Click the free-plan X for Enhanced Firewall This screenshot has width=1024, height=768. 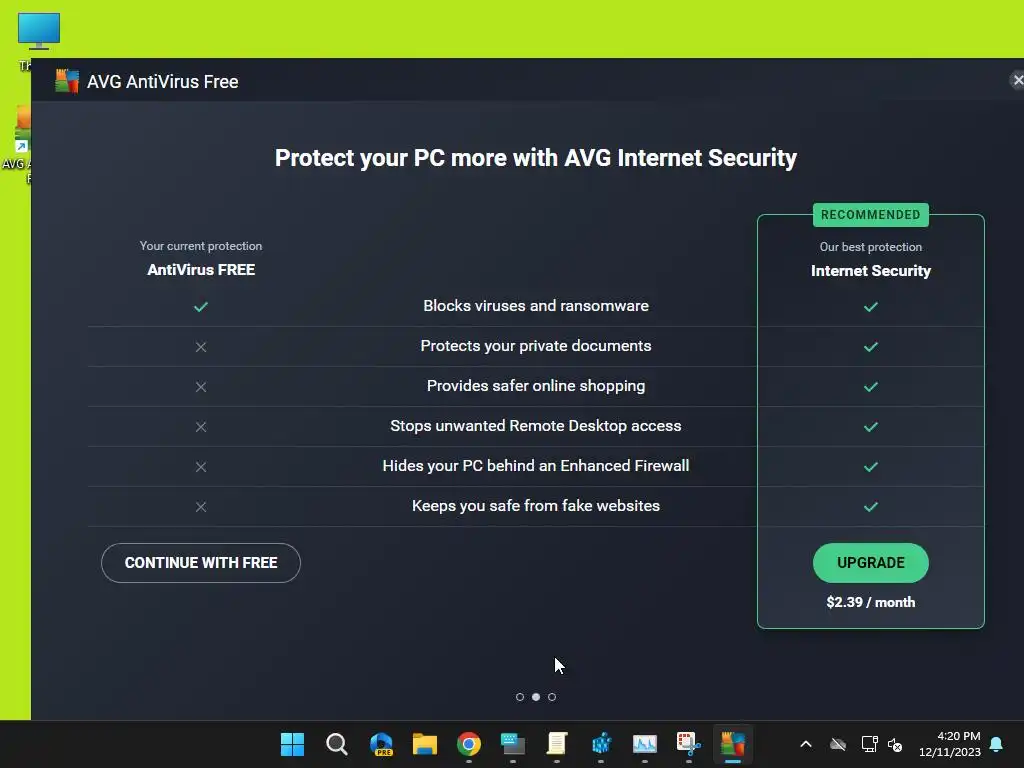click(x=200, y=467)
